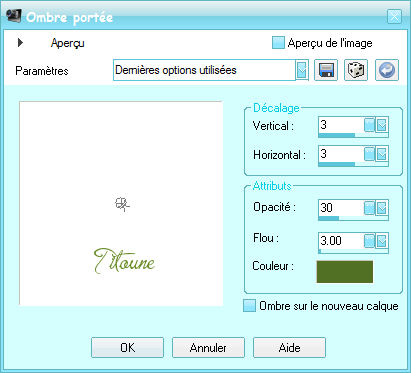Image resolution: width=411 pixels, height=373 pixels.
Task: Click the Horizontal offset value field
Action: click(x=341, y=154)
